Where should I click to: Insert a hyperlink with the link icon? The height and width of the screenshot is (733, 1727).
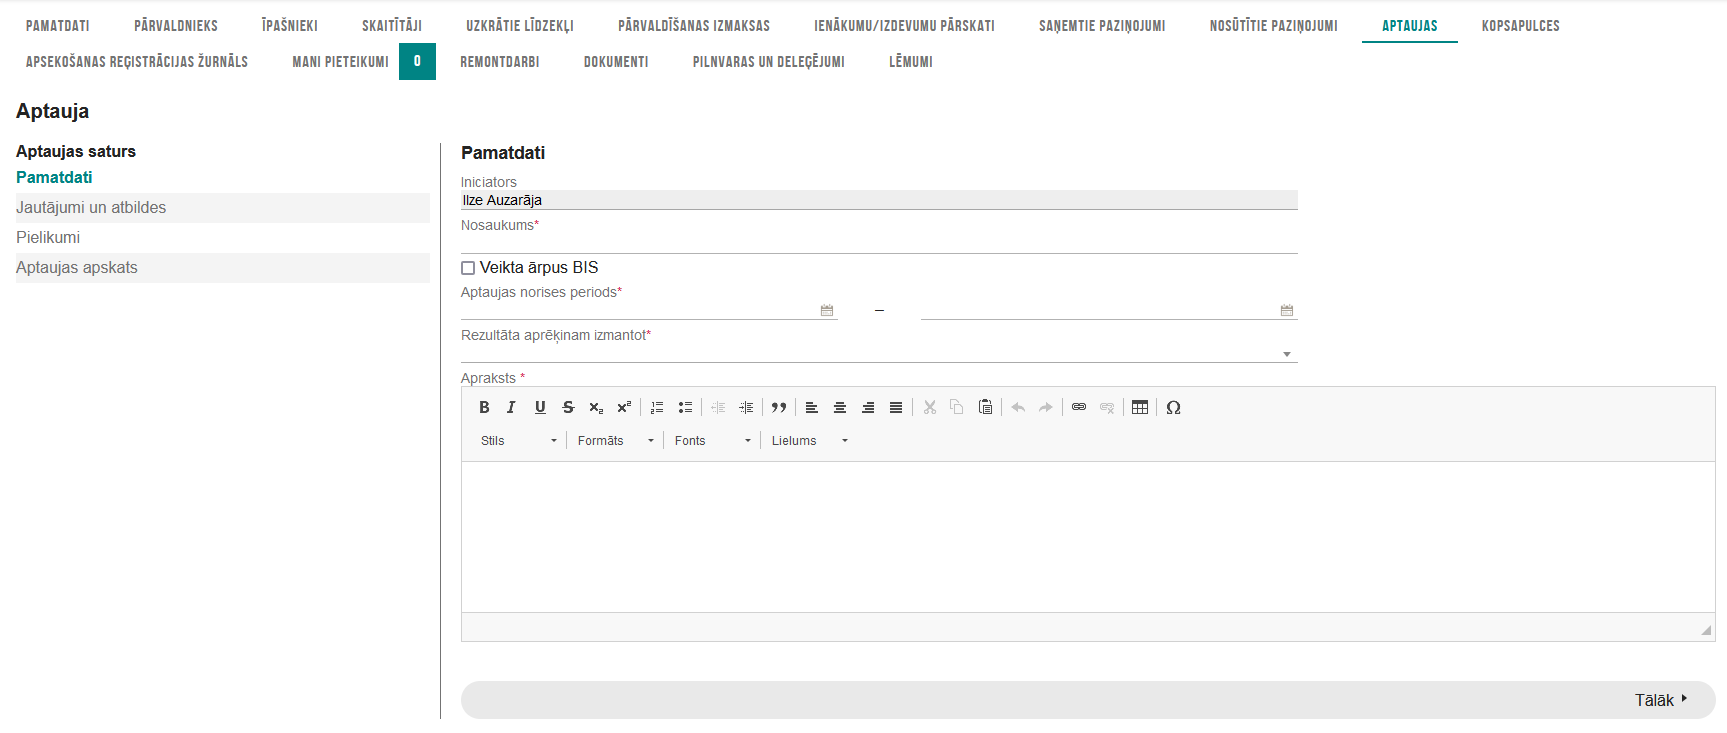click(1079, 407)
